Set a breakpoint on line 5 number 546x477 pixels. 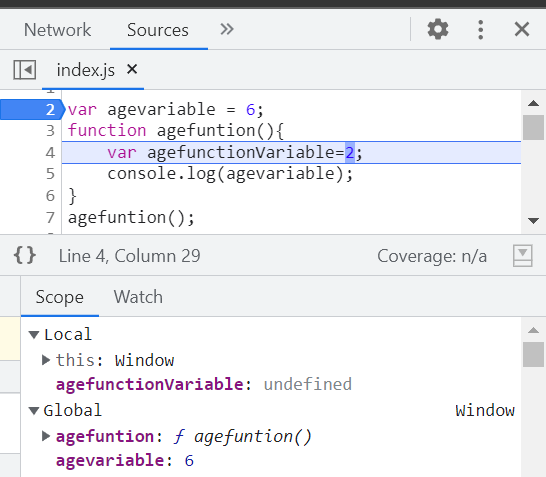click(50, 174)
